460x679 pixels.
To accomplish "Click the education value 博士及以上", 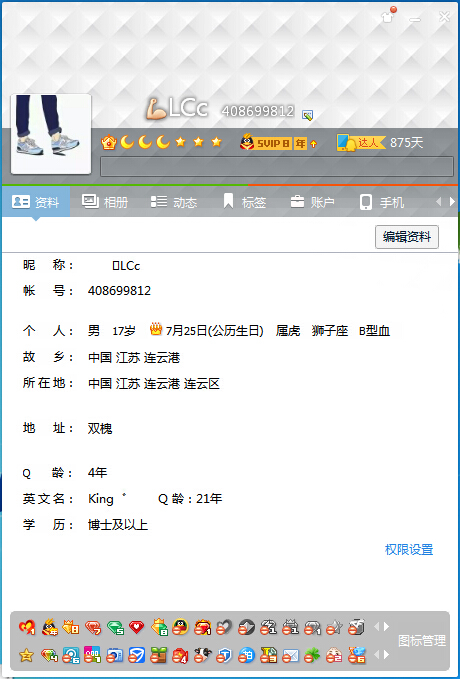I will tap(118, 525).
